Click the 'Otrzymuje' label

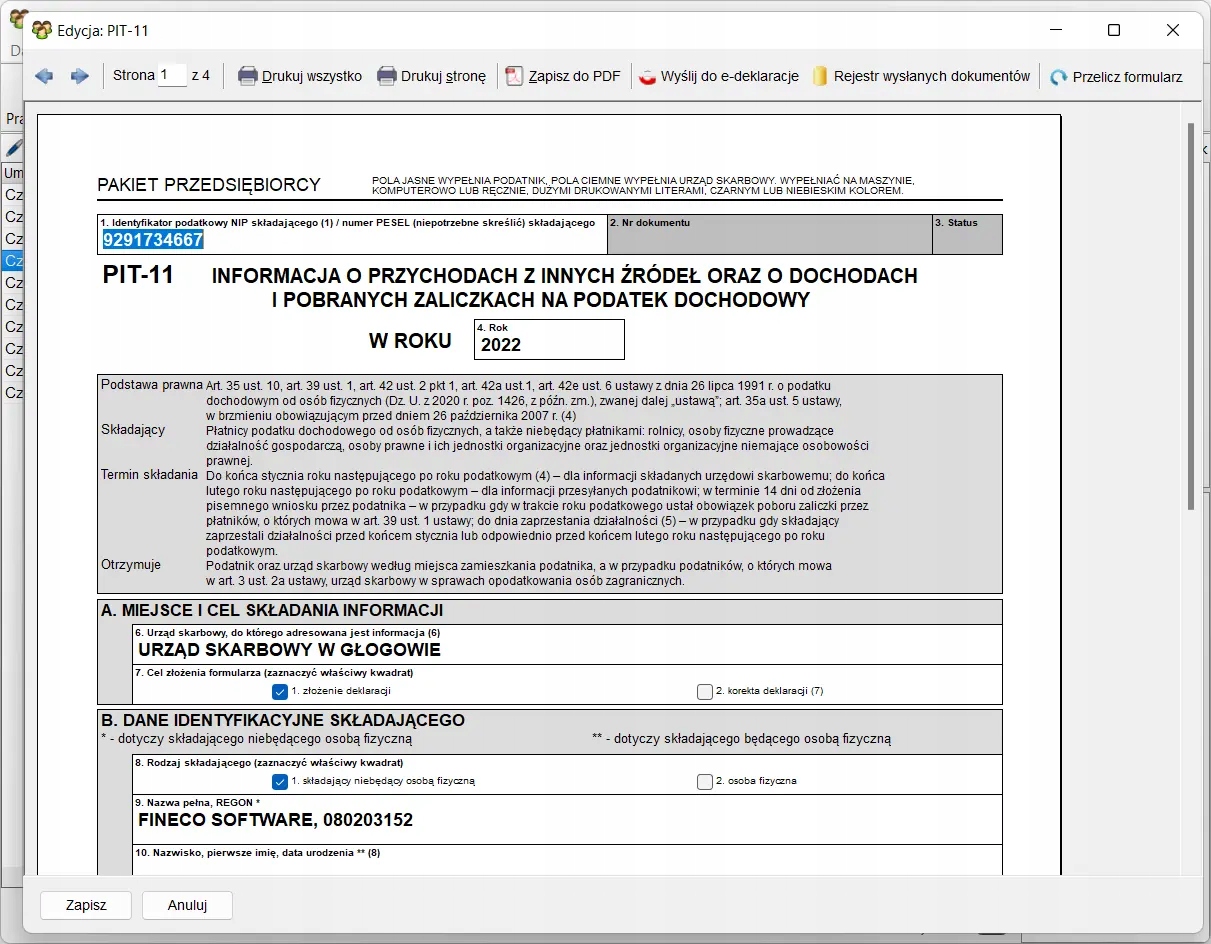pos(131,565)
